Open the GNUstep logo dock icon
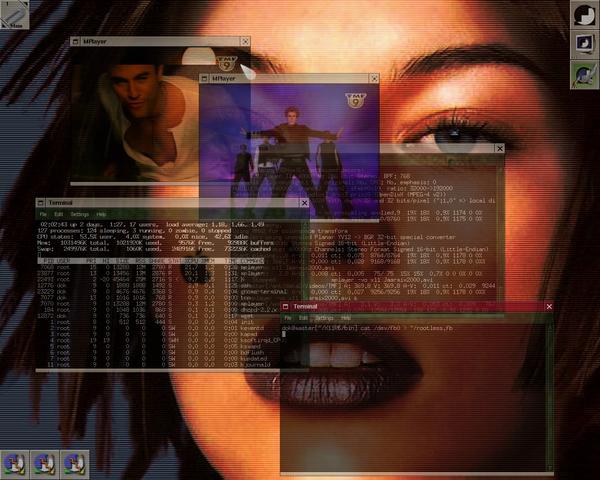The height and width of the screenshot is (480, 600). coord(585,15)
